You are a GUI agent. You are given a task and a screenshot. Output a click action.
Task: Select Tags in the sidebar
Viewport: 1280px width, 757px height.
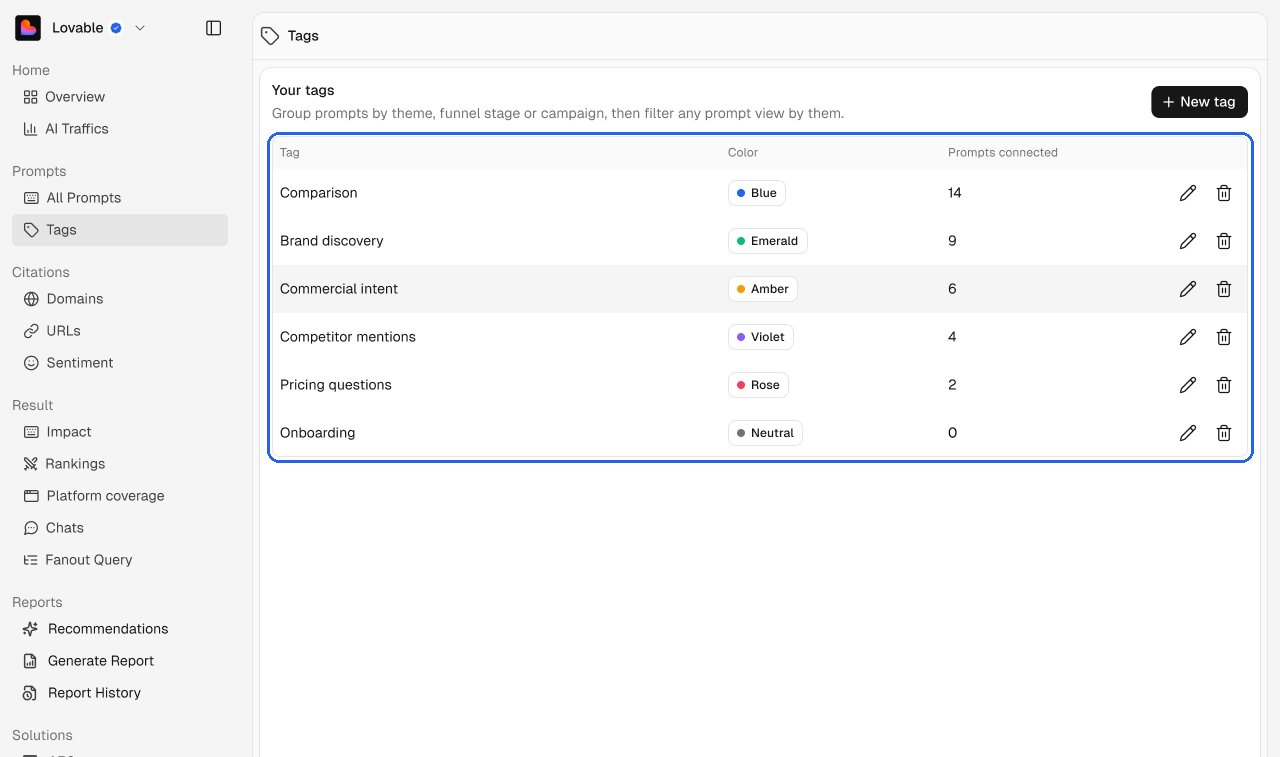coord(120,230)
